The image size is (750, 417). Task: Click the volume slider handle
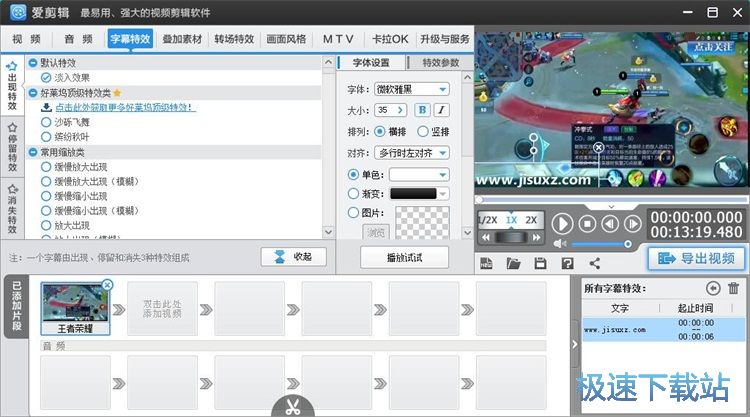click(x=628, y=243)
